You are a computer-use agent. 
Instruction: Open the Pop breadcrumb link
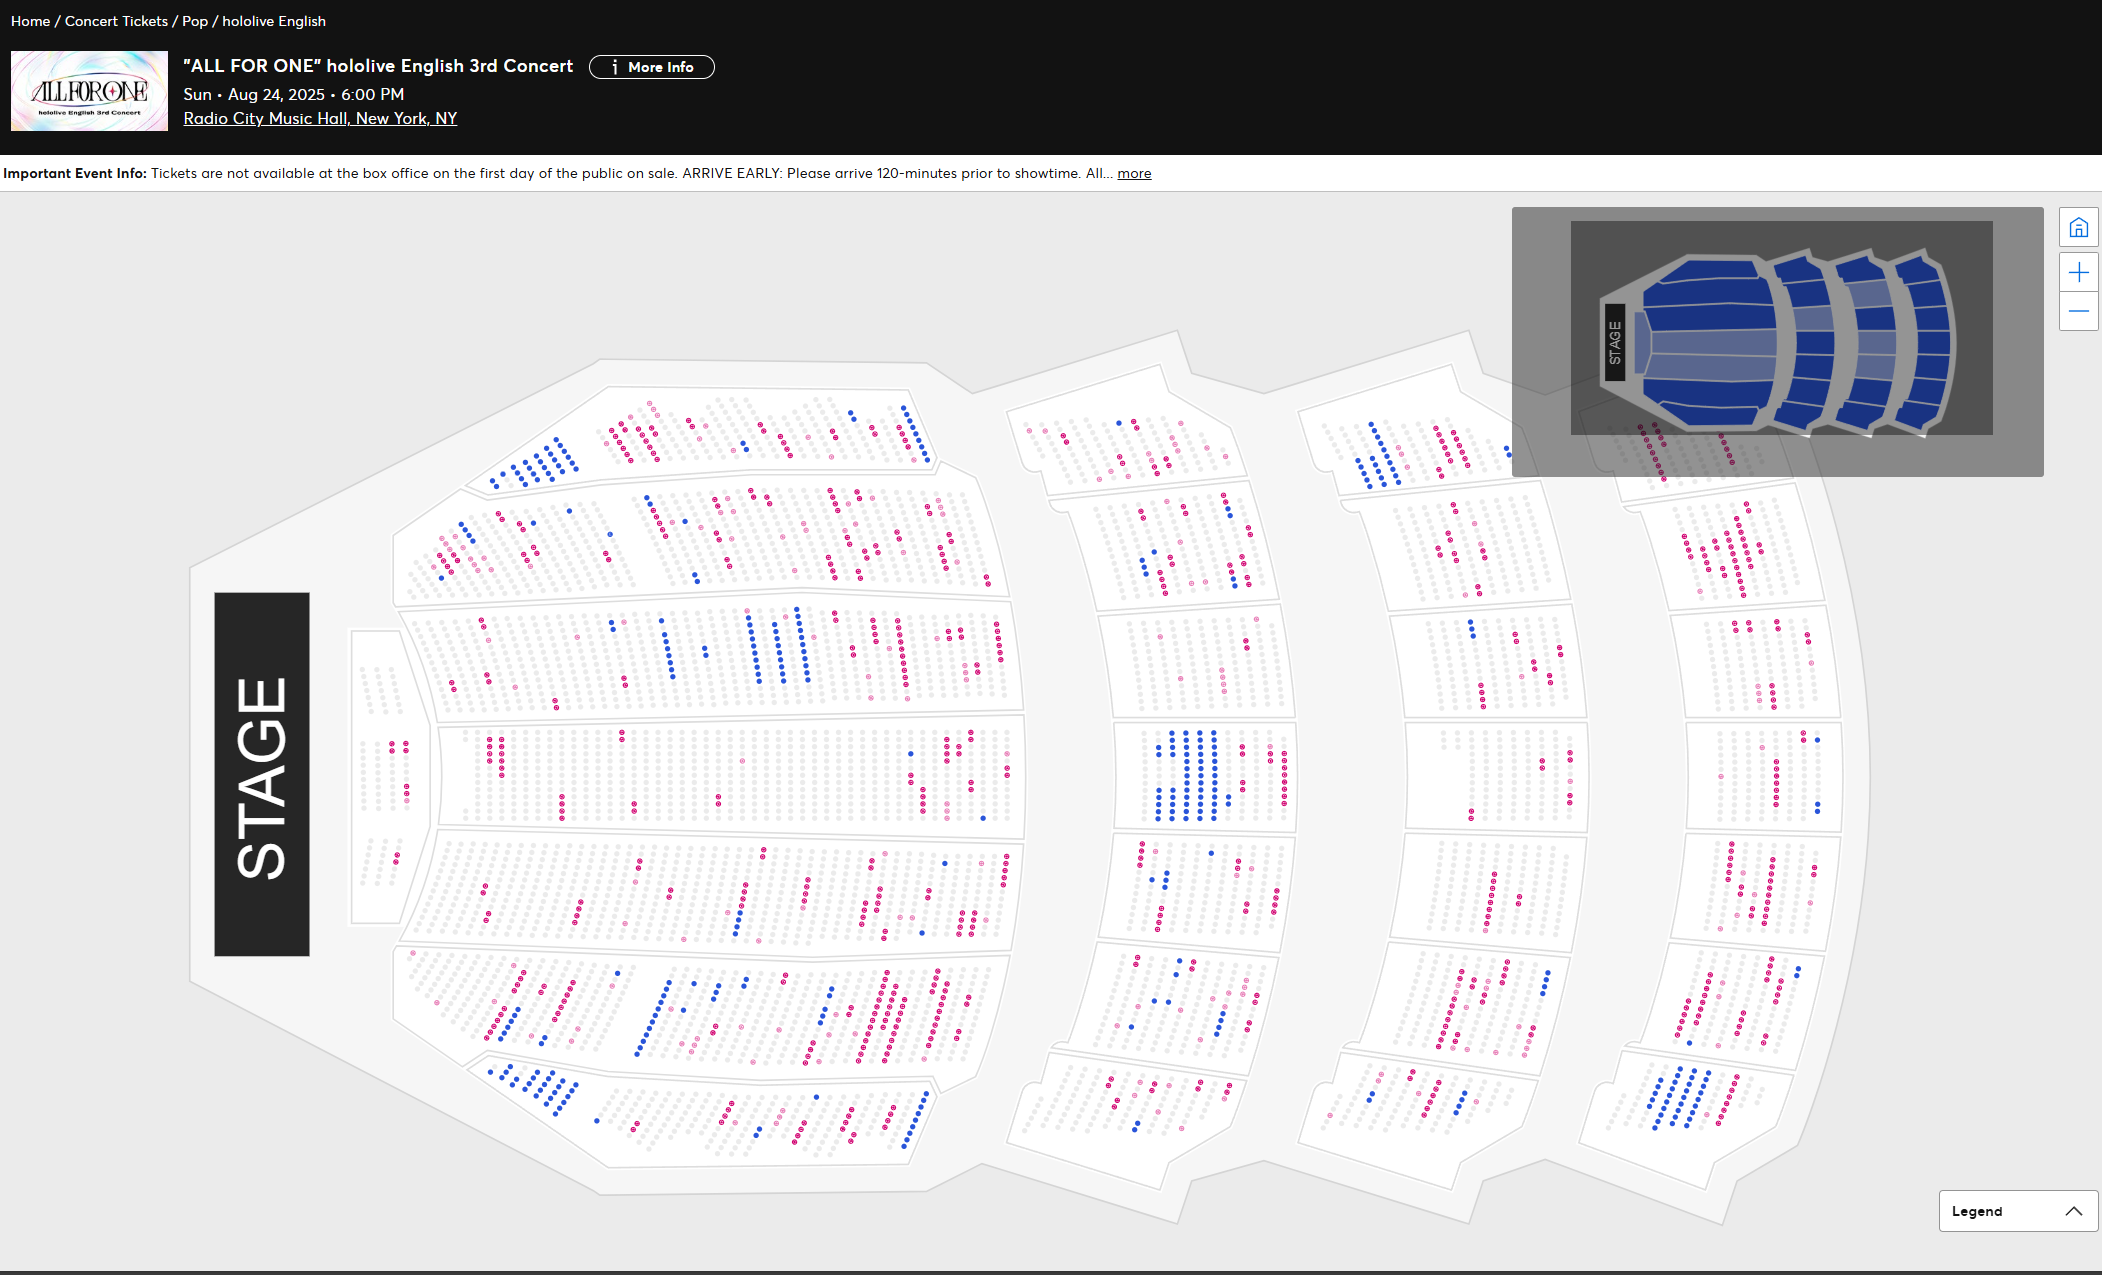click(195, 21)
